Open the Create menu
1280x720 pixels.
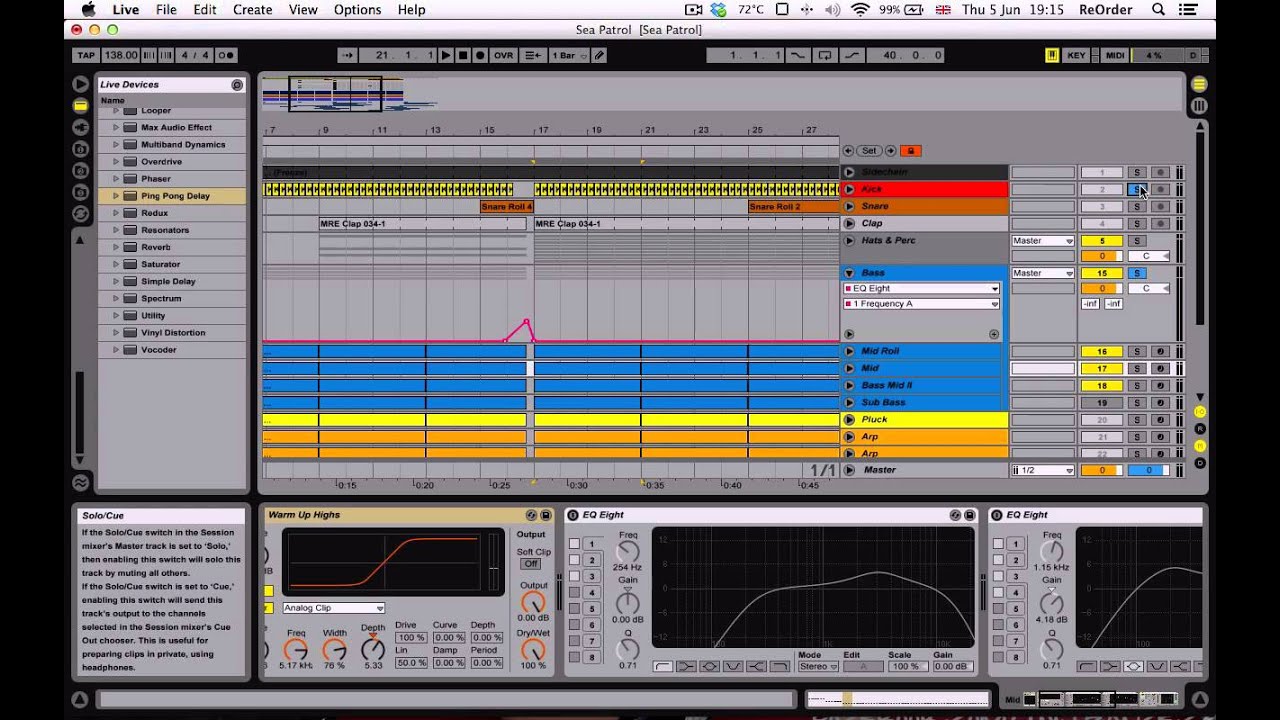point(252,10)
